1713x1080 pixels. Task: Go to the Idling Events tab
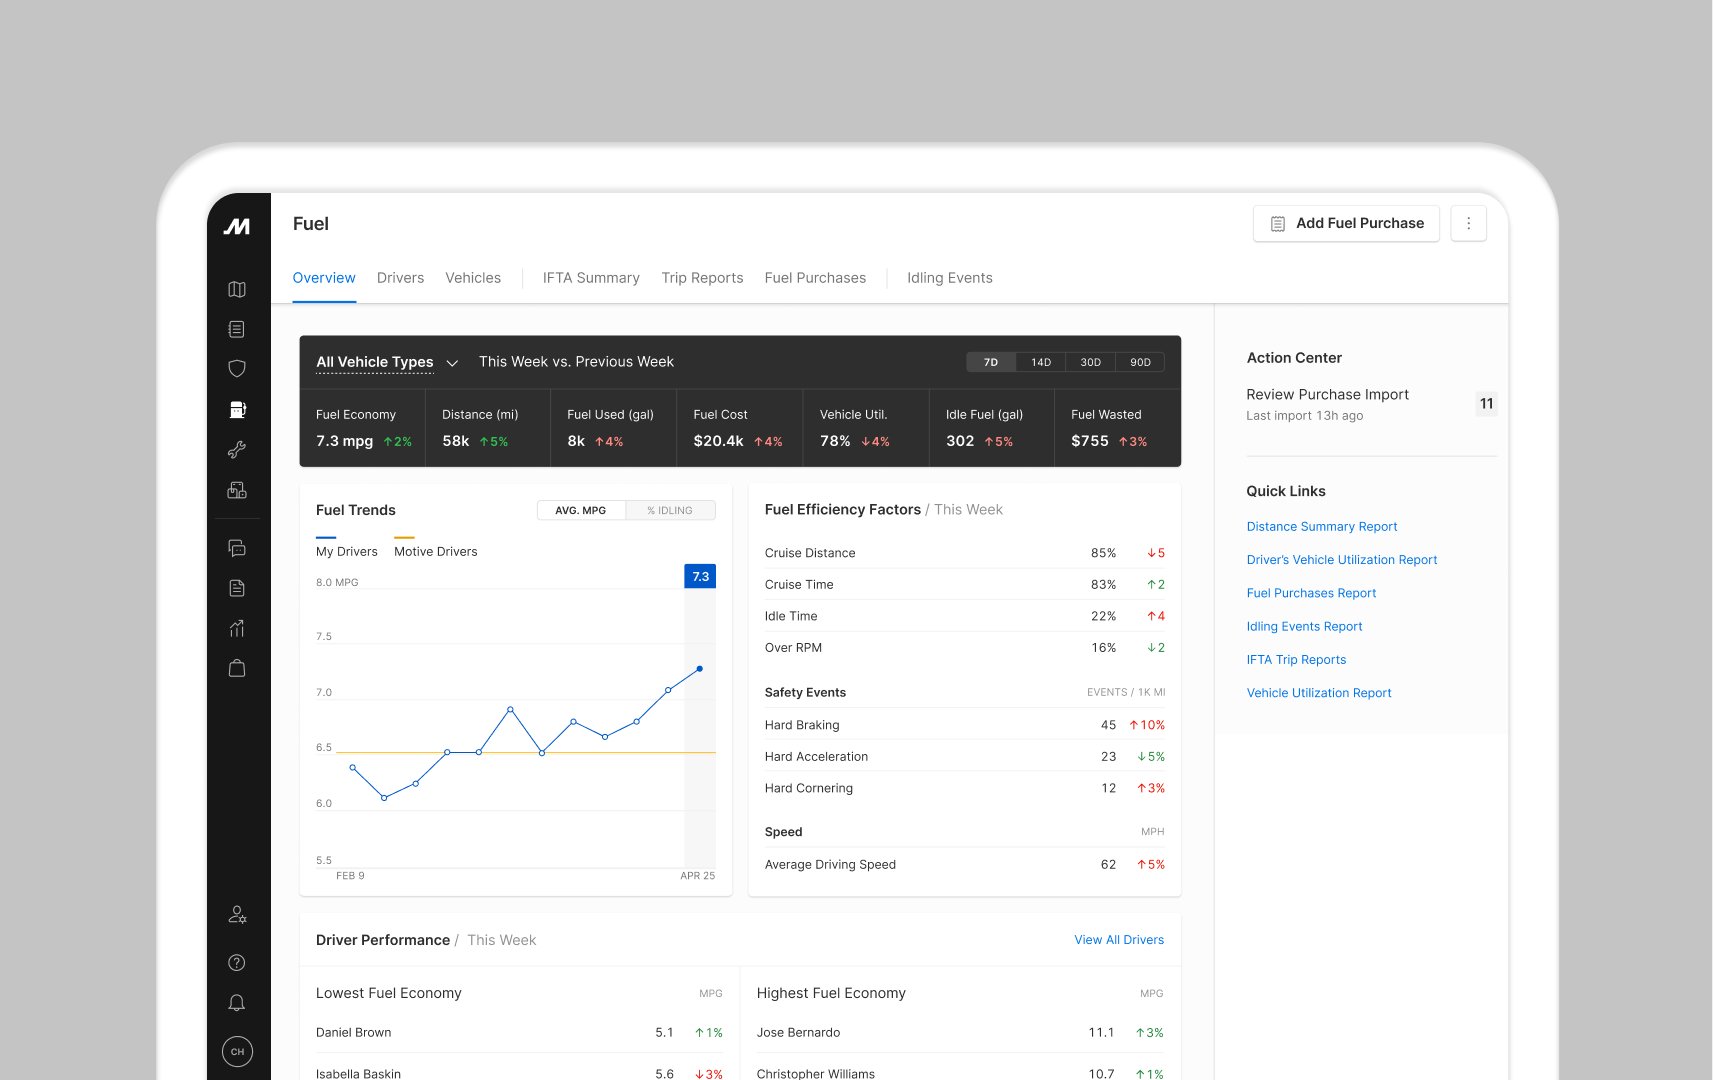click(949, 278)
